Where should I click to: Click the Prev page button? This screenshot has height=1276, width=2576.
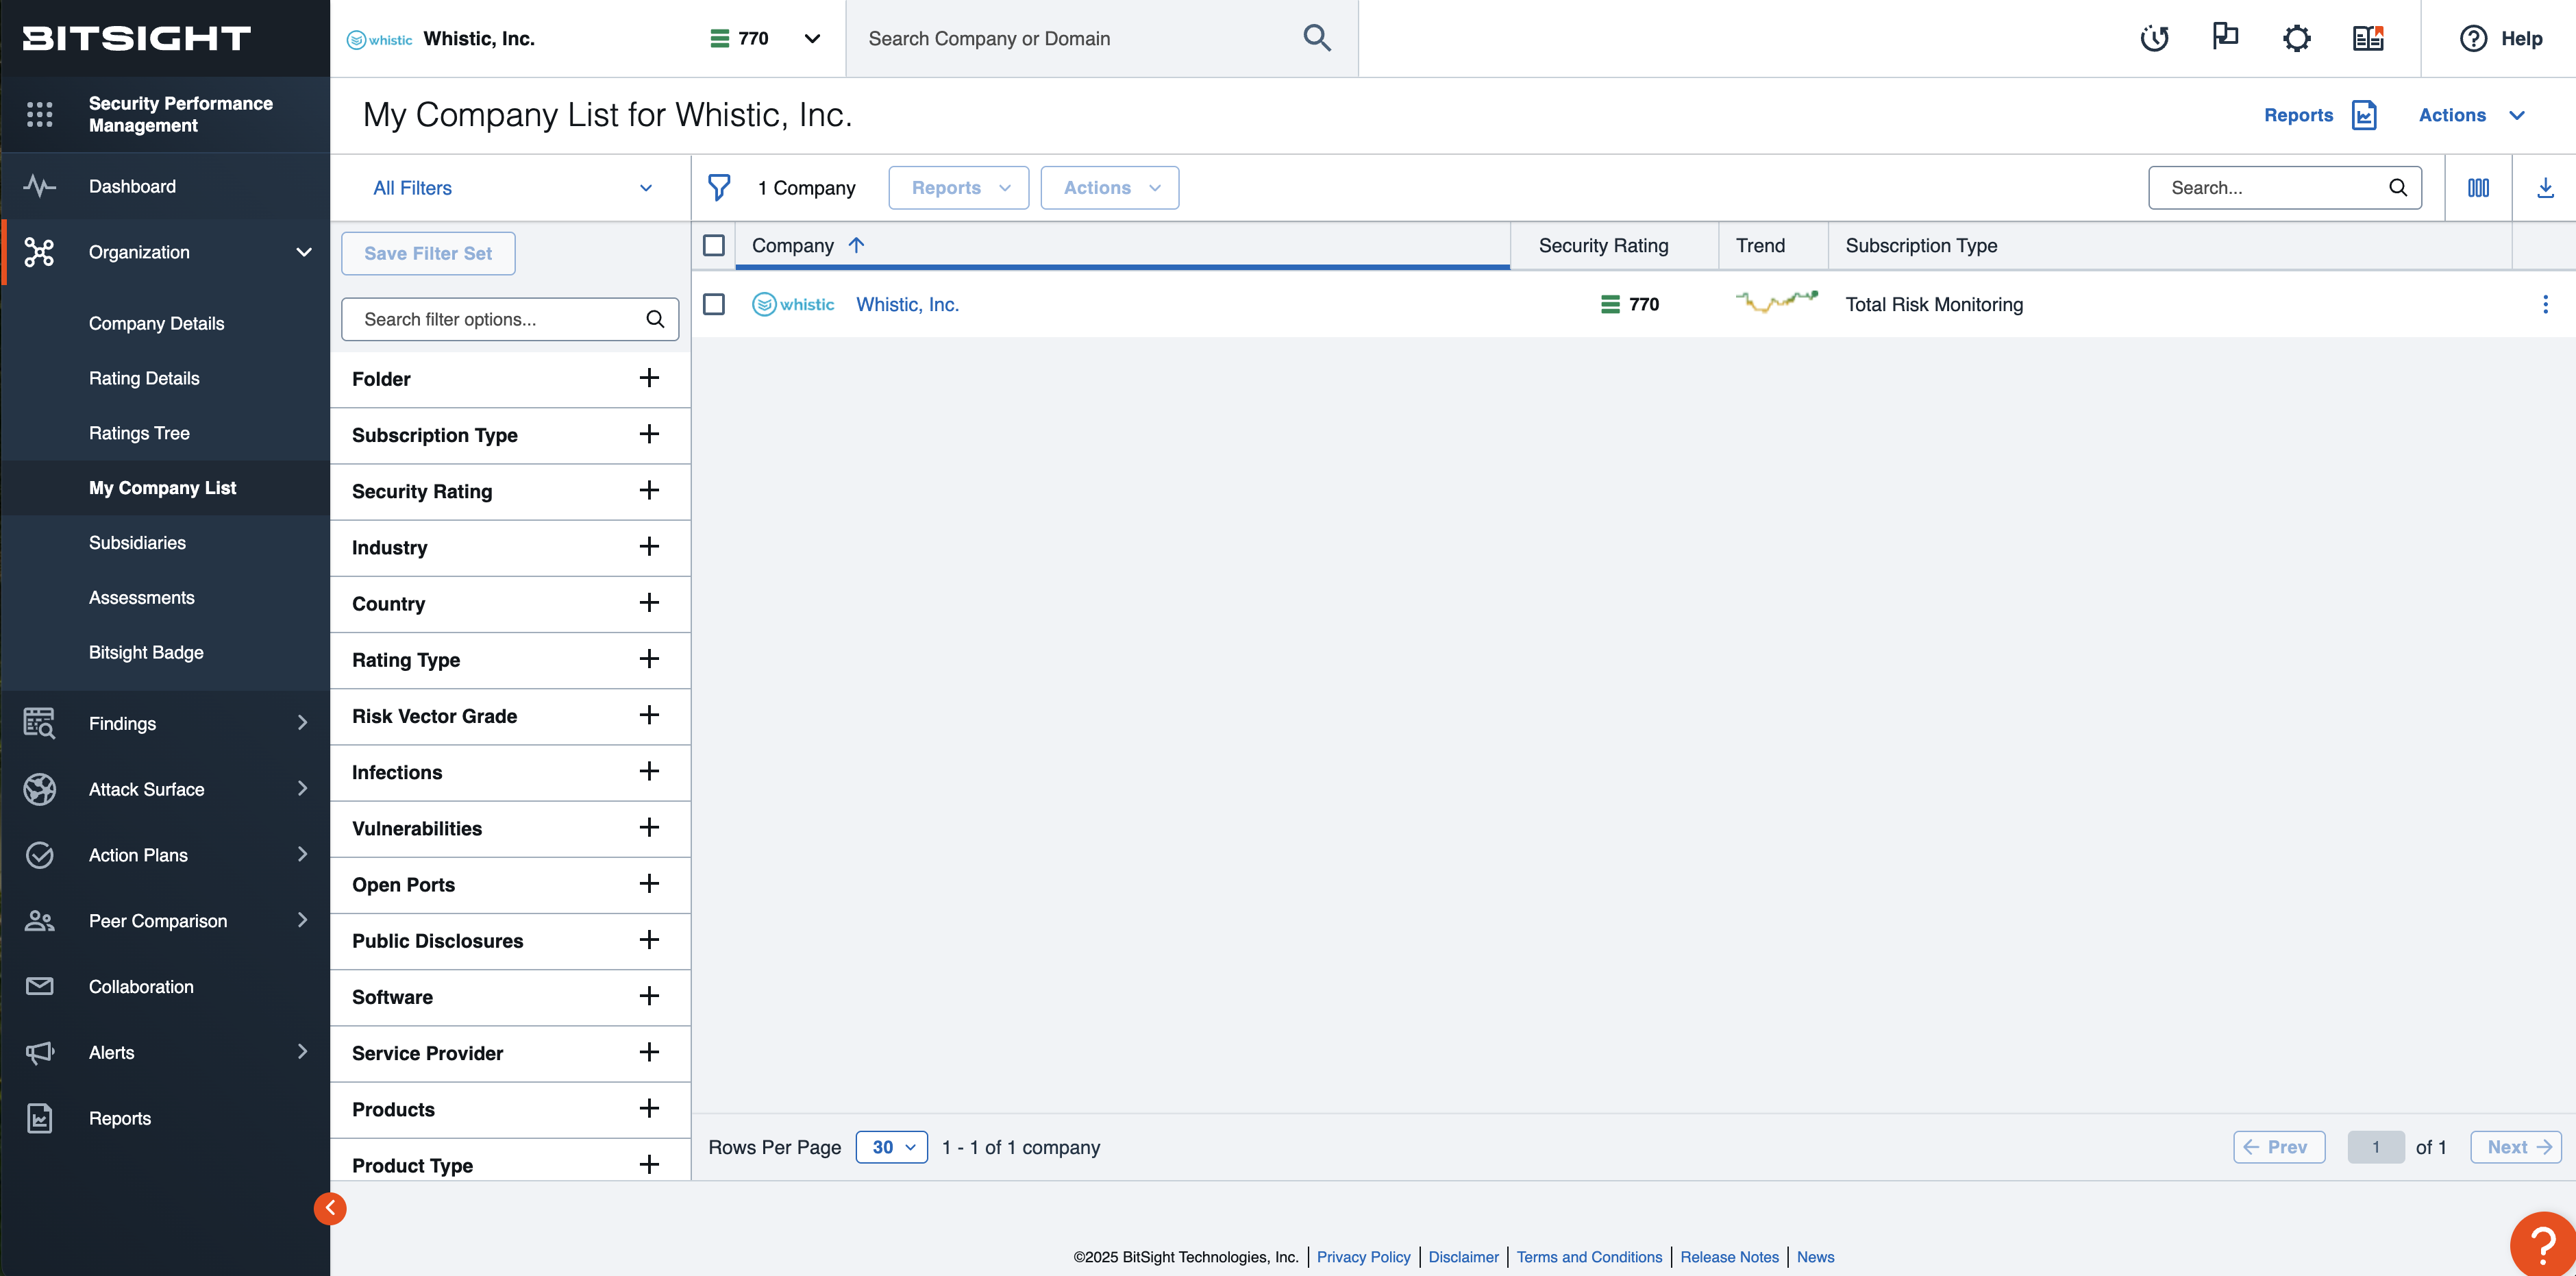[2279, 1147]
